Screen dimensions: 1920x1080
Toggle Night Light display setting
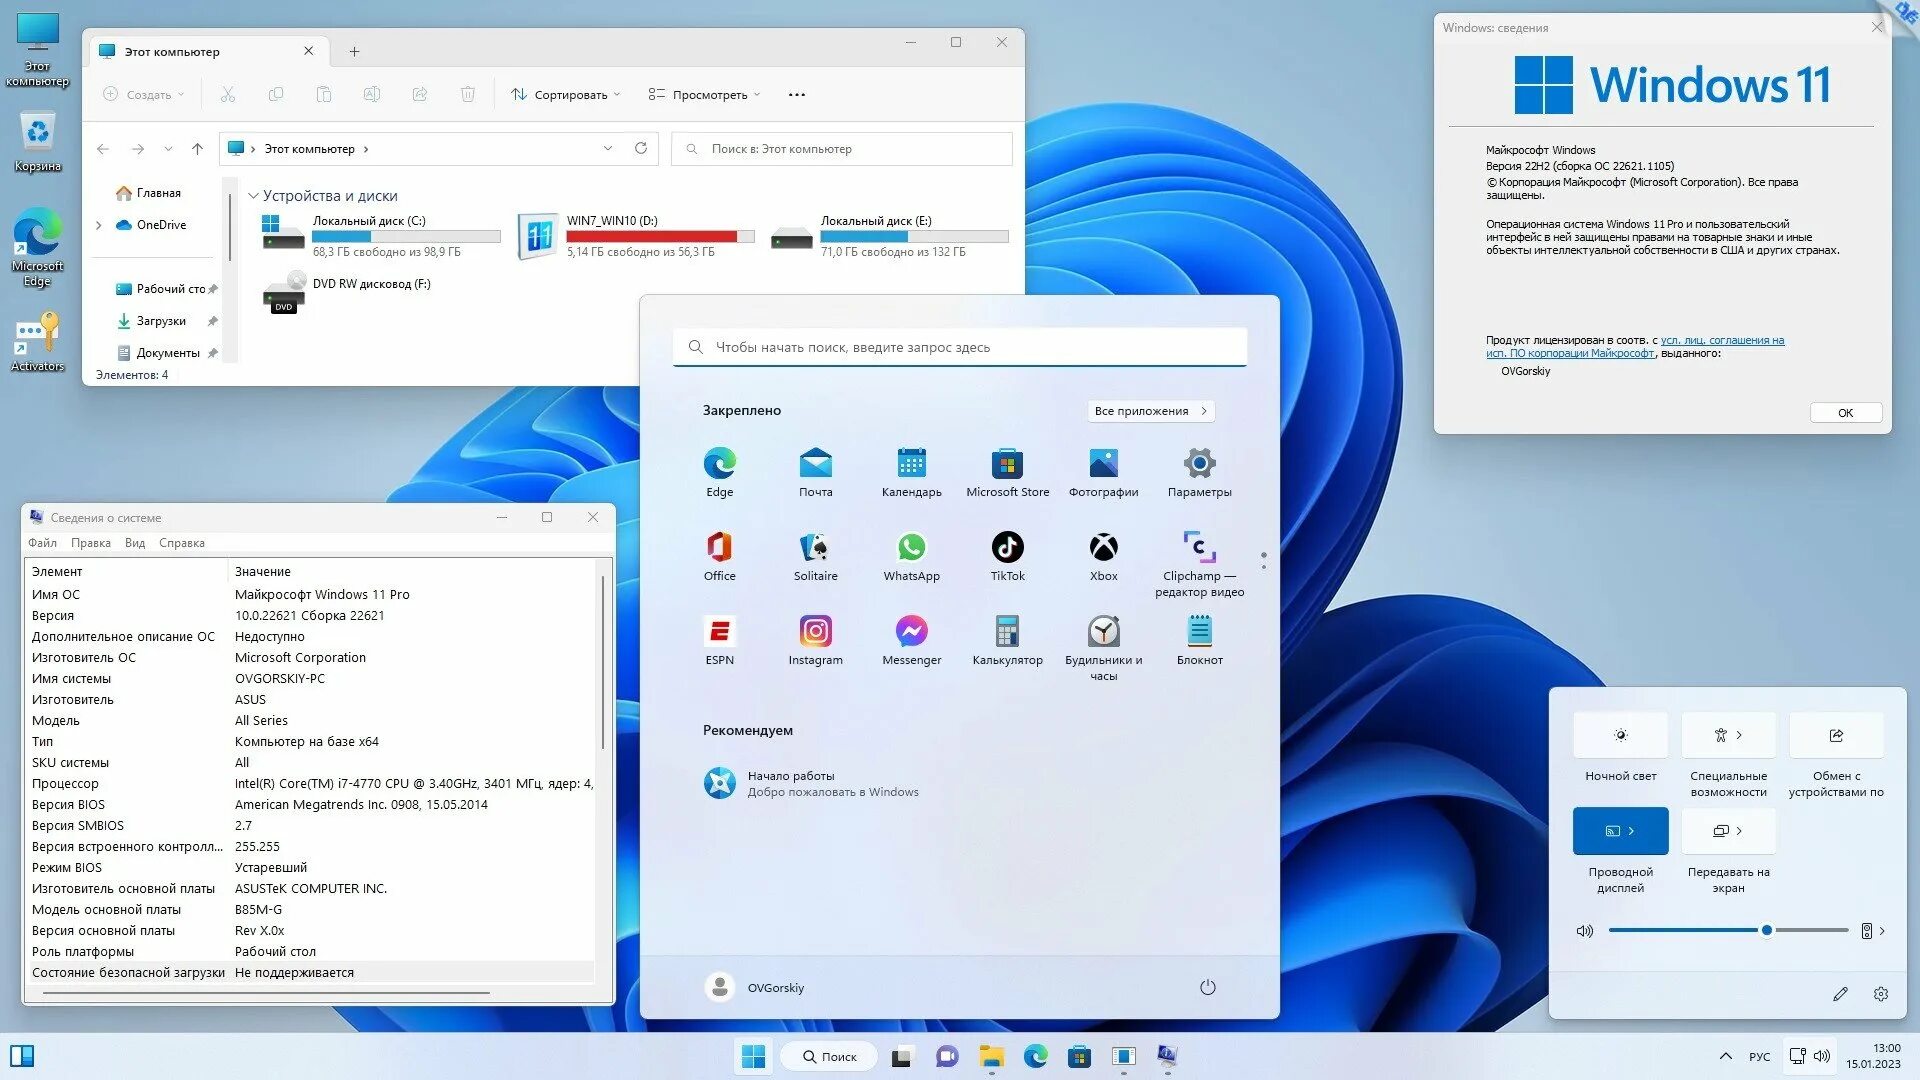click(1619, 735)
